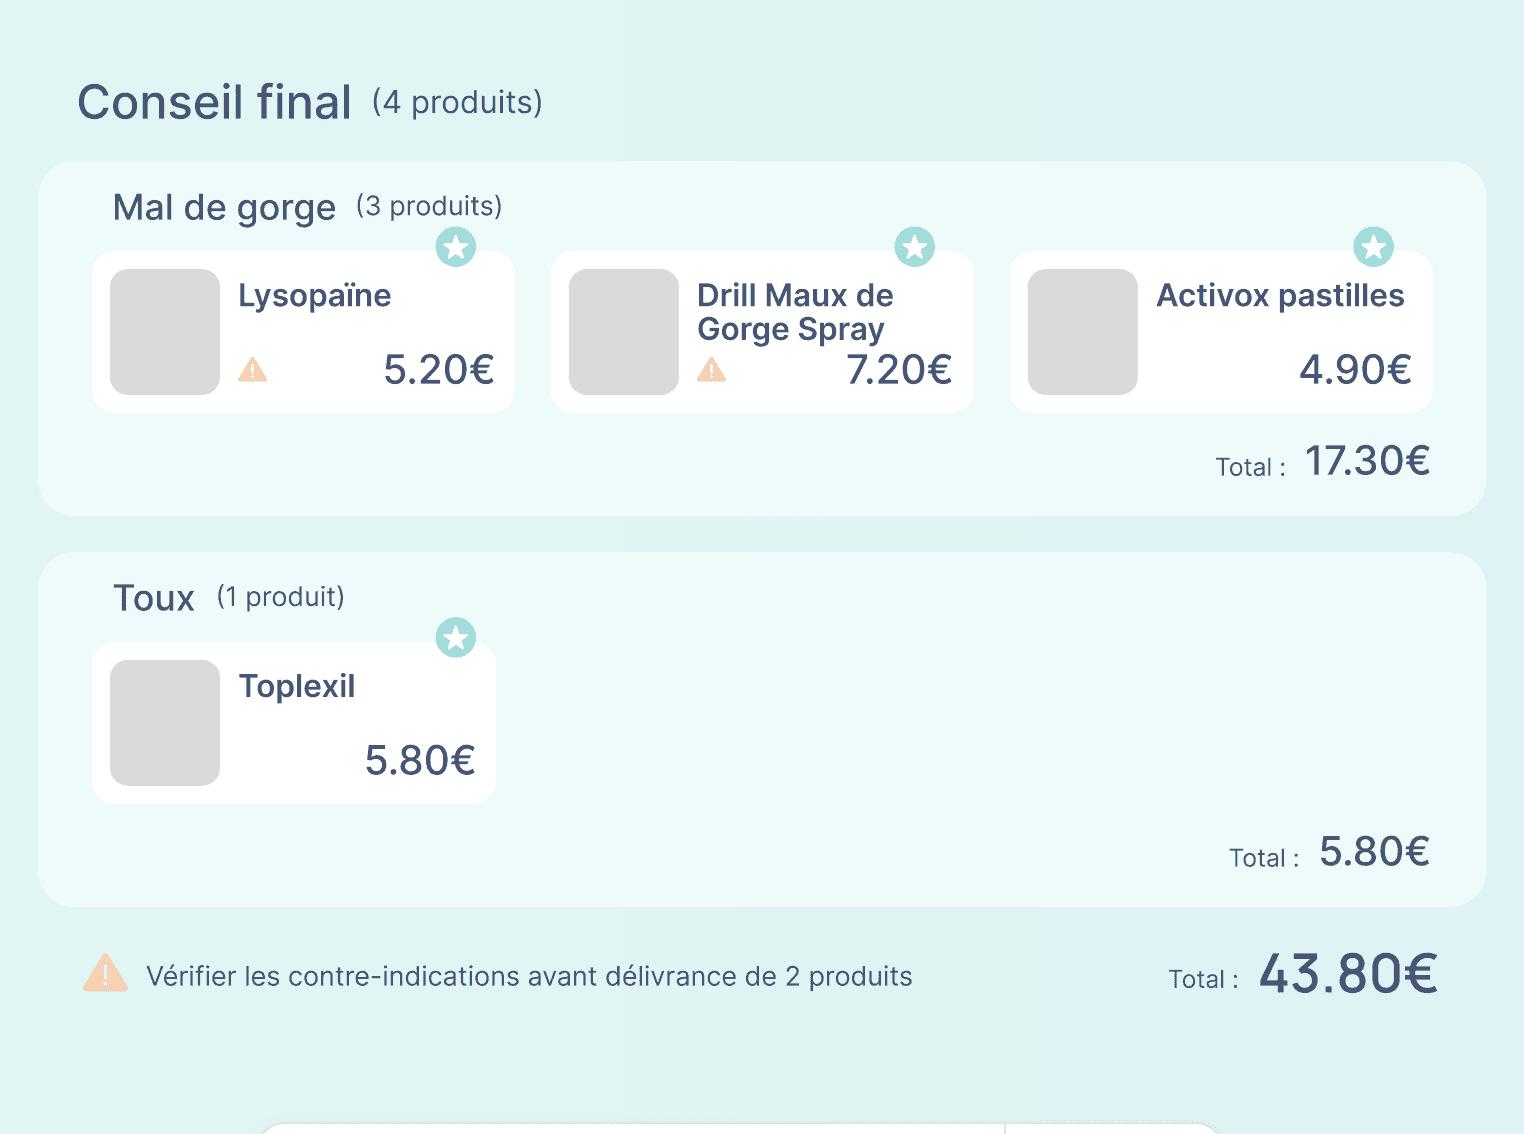Click the warning triangle beside contre-indications notice
This screenshot has height=1134, width=1524.
tap(105, 973)
